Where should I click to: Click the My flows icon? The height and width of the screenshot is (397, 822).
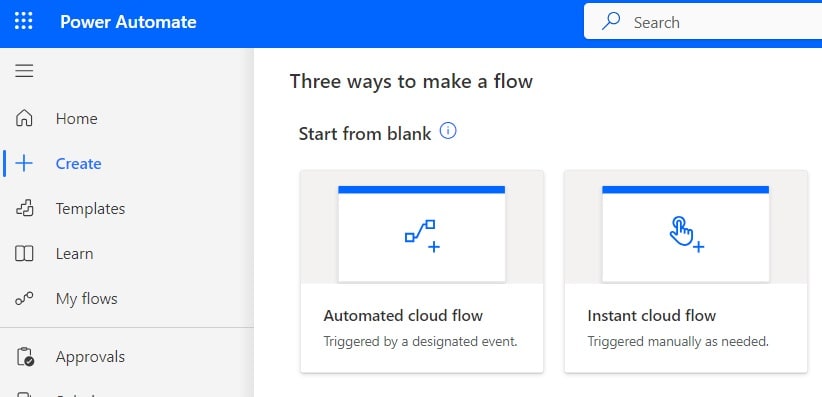(24, 298)
